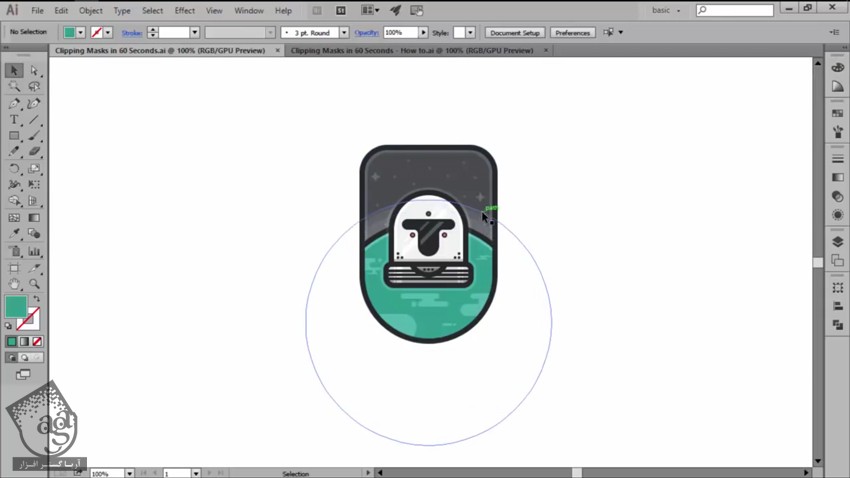Set paint type to Color

[x=11, y=341]
